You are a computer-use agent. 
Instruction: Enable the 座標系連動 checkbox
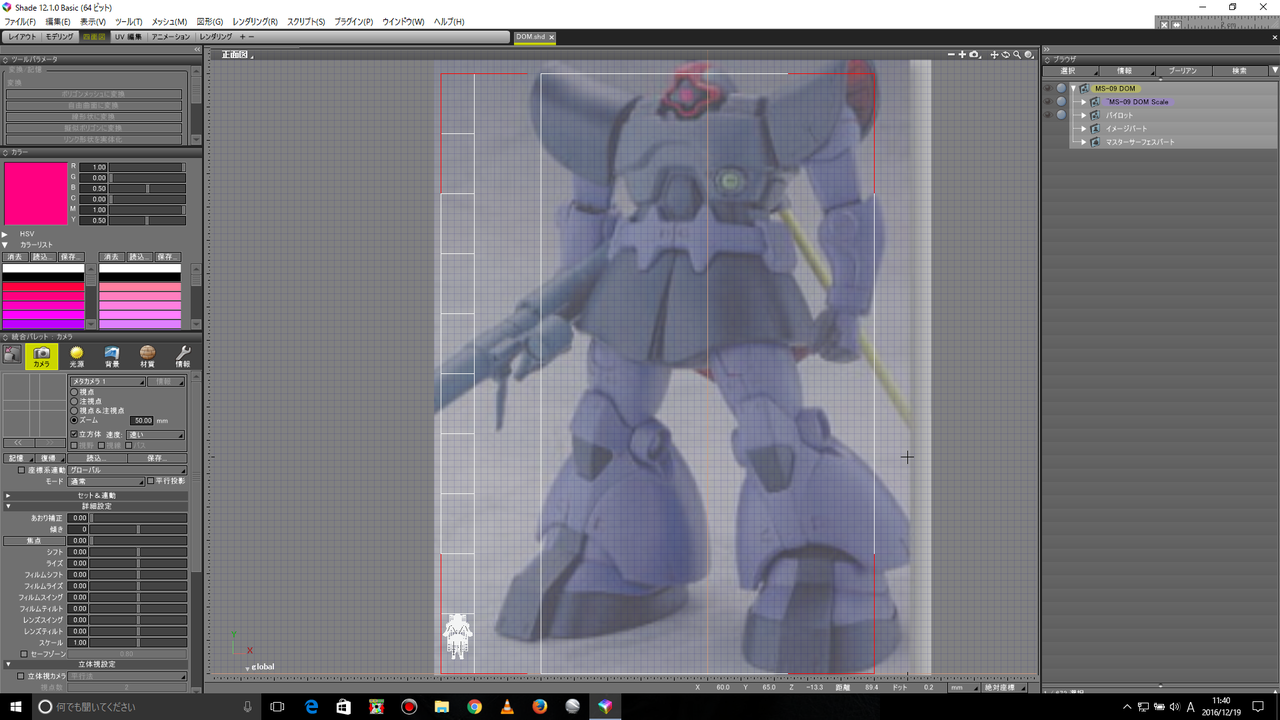pos(22,470)
